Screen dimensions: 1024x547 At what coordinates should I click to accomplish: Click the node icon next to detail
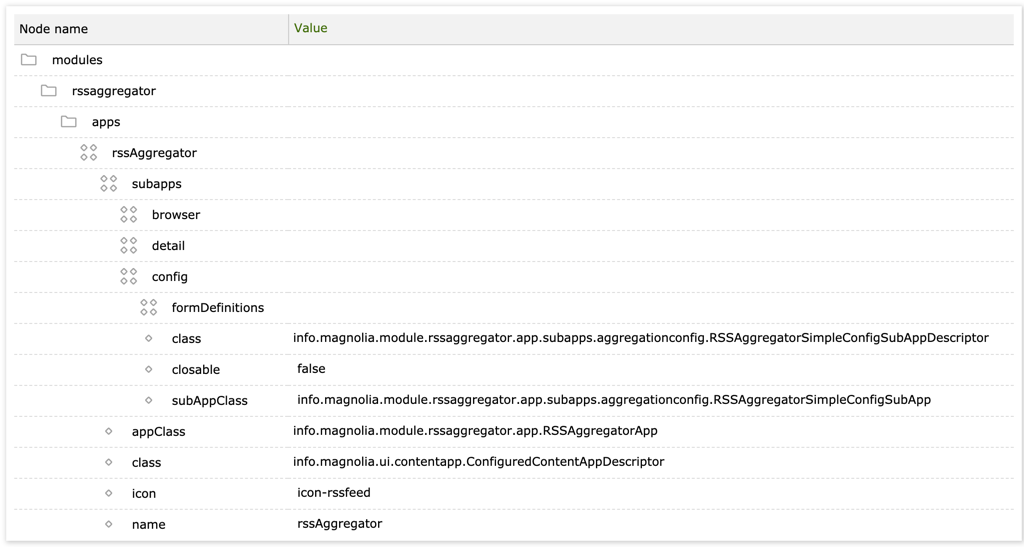click(x=129, y=245)
